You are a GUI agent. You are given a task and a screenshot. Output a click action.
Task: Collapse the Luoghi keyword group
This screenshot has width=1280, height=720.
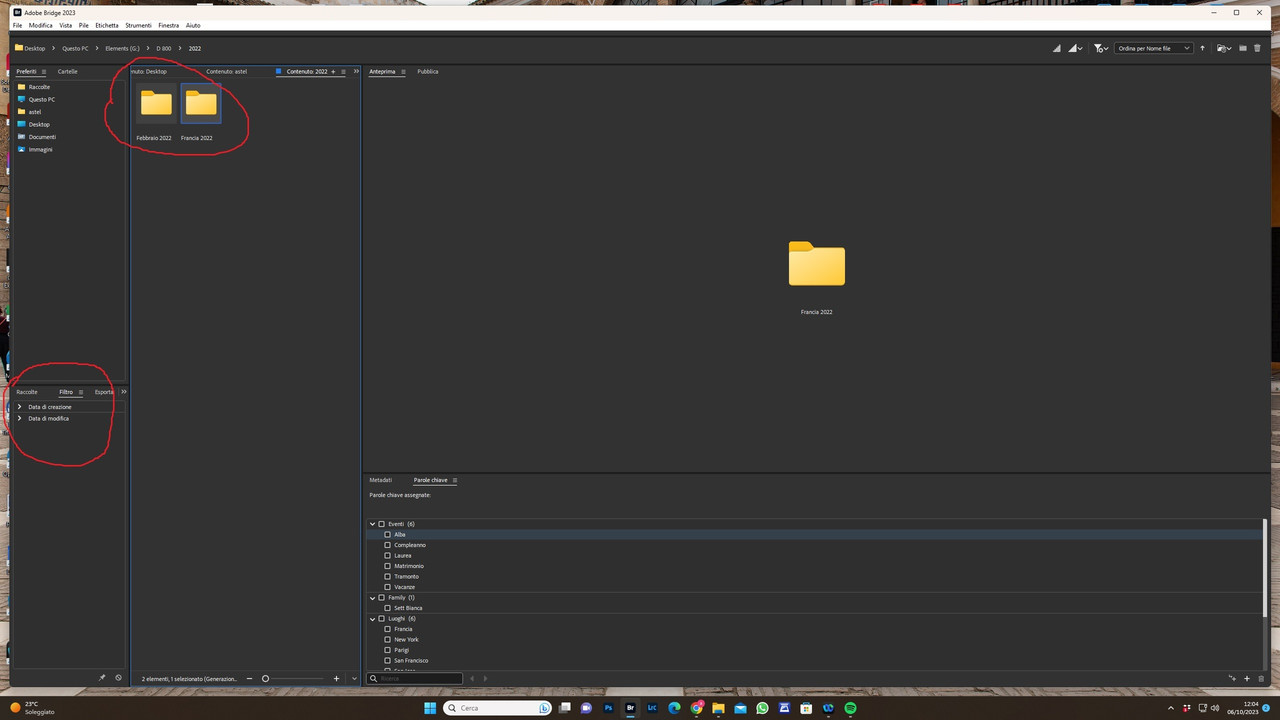373,618
